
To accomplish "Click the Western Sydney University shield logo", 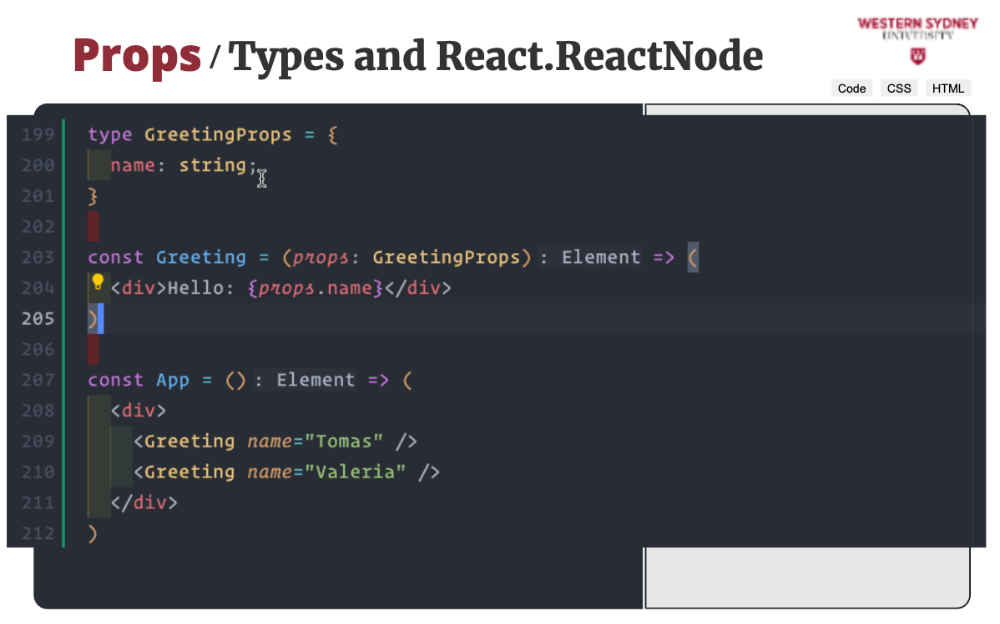I will coord(918,56).
